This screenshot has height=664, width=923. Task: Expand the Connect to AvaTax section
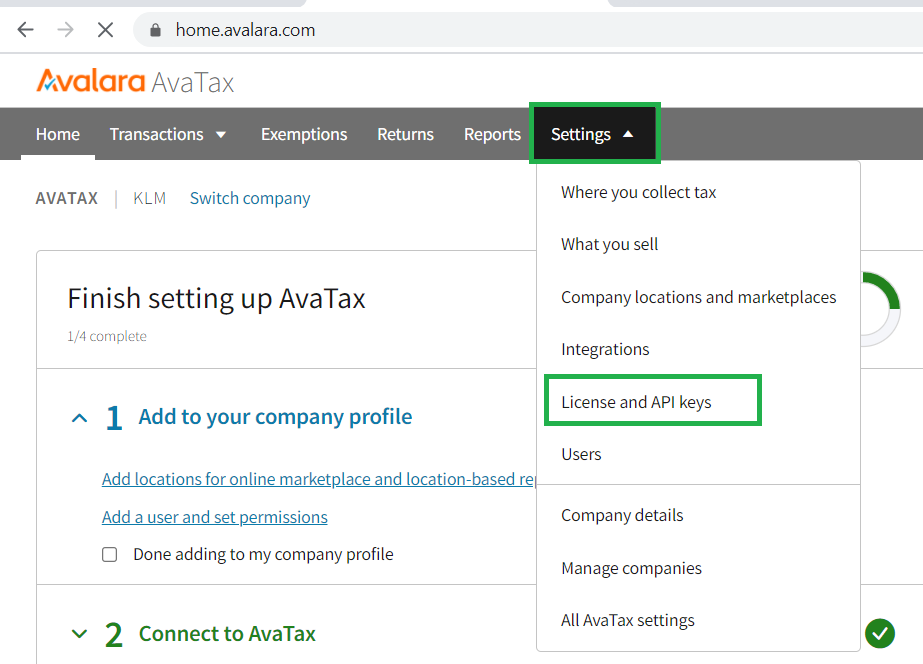click(x=79, y=634)
